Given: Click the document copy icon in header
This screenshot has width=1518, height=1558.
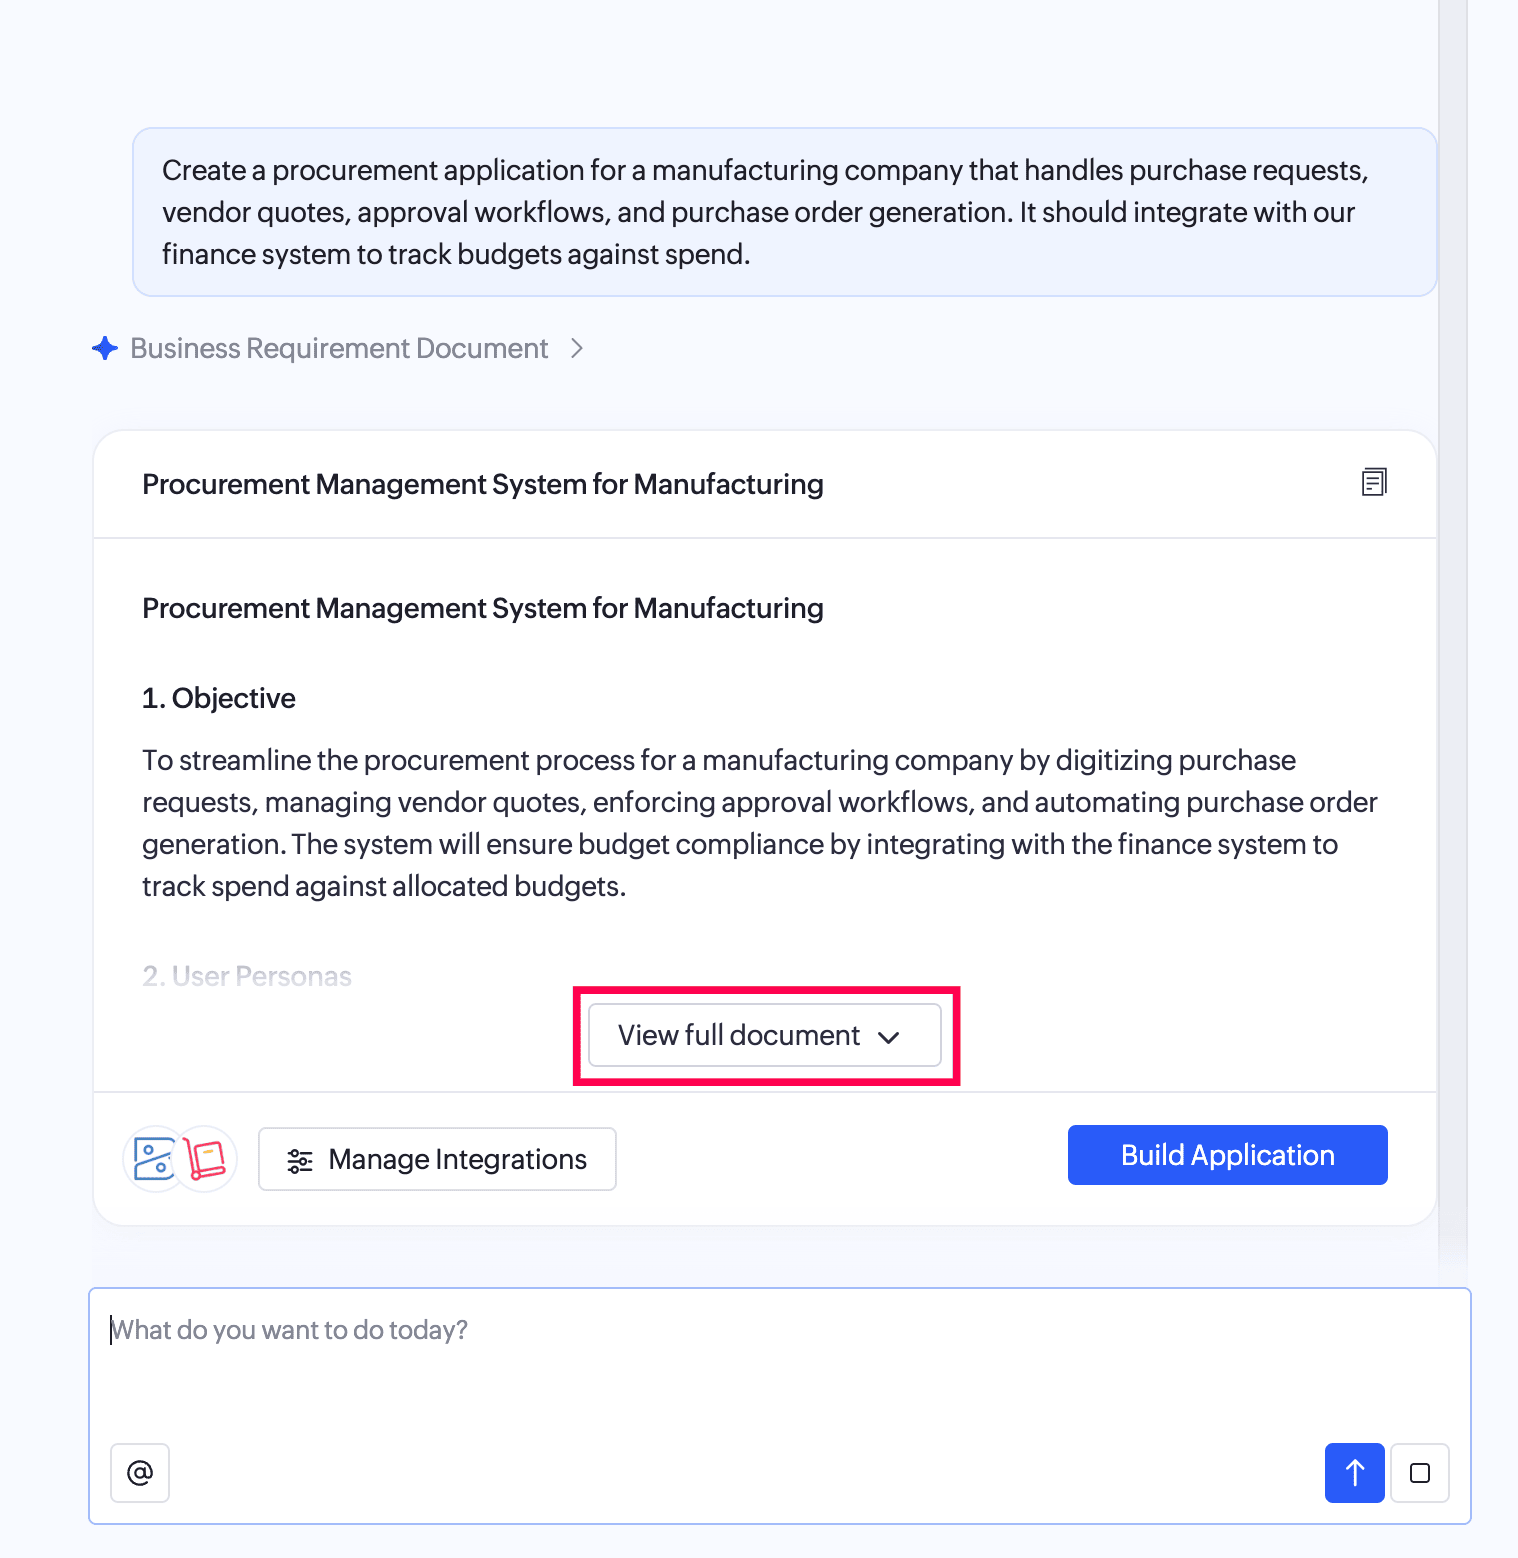Looking at the screenshot, I should [1374, 482].
